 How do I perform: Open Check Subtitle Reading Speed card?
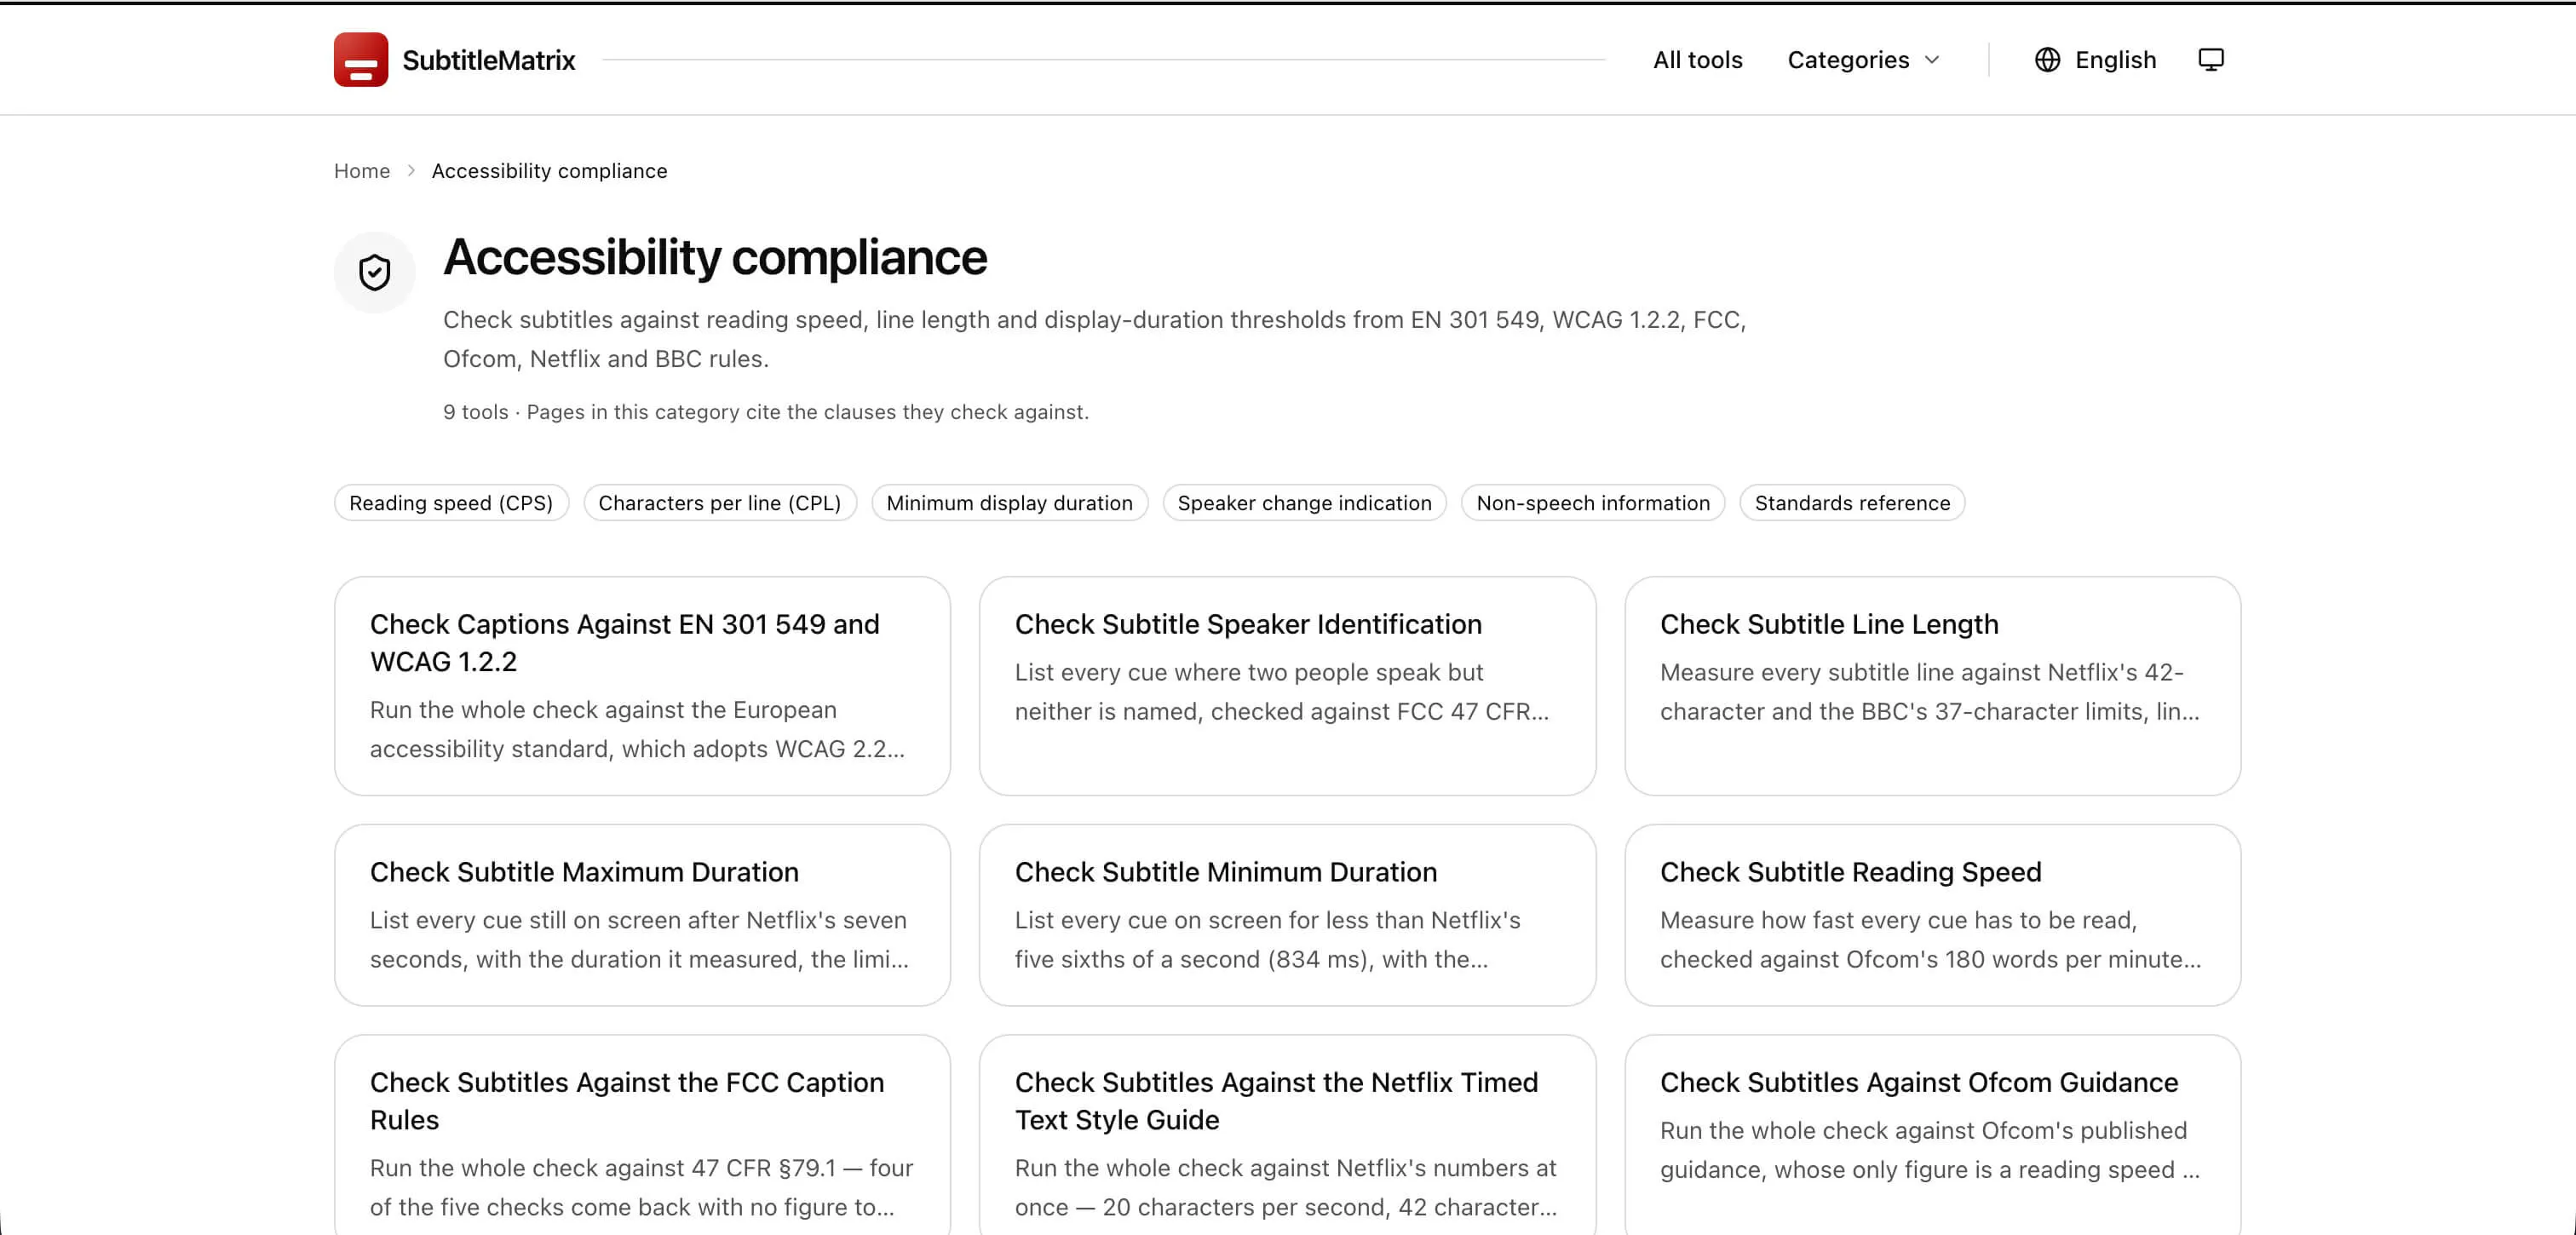click(x=1932, y=915)
